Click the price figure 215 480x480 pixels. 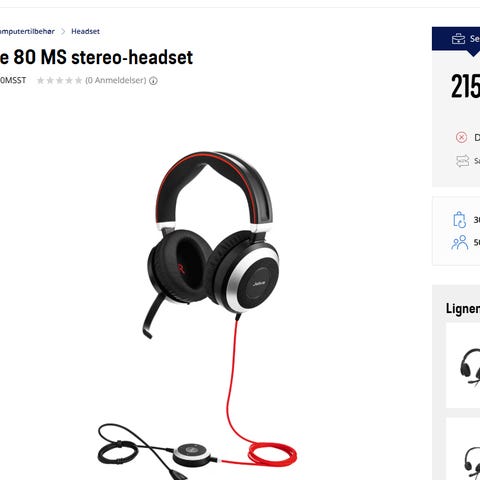coord(465,86)
